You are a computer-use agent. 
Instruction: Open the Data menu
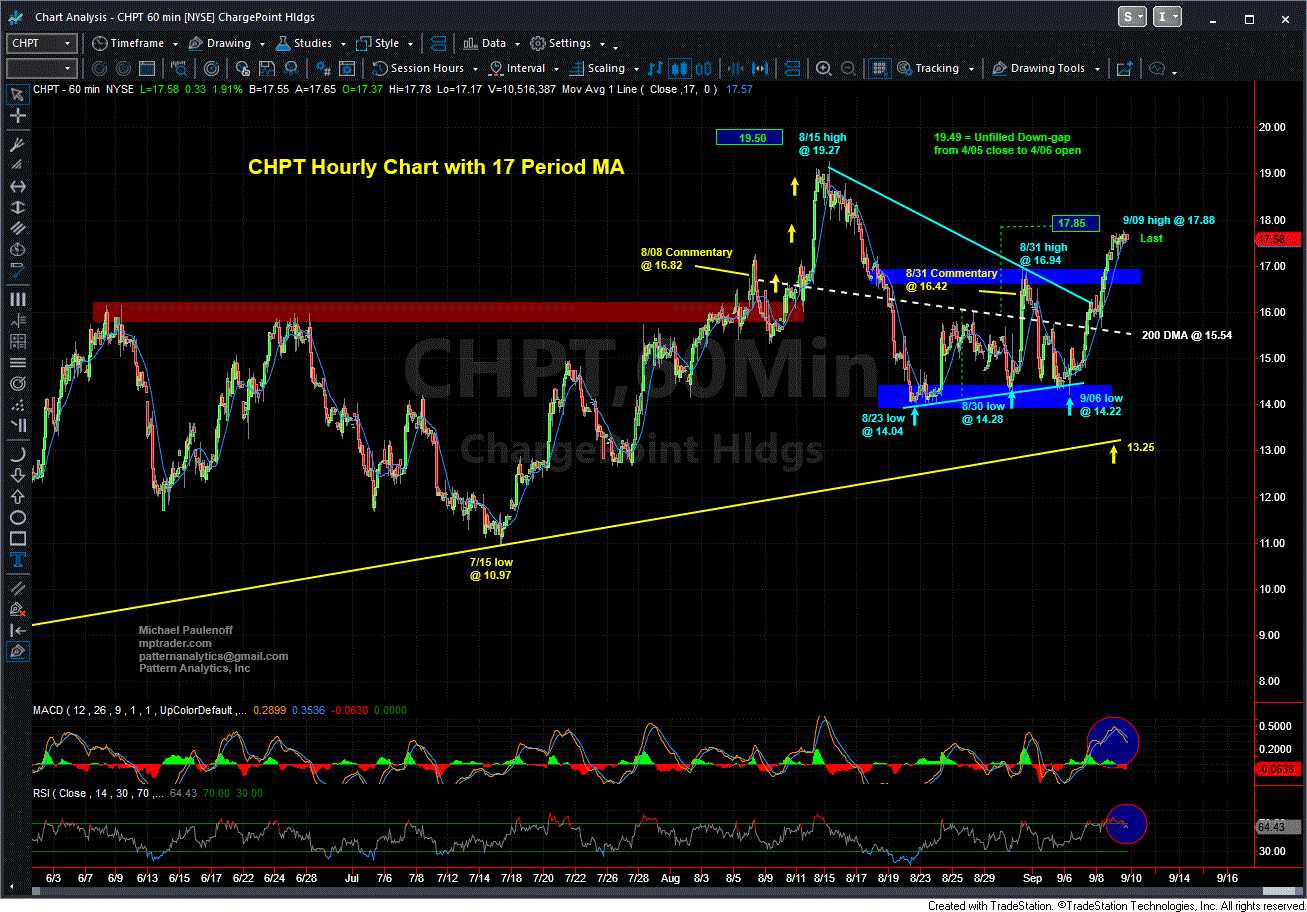tap(491, 43)
